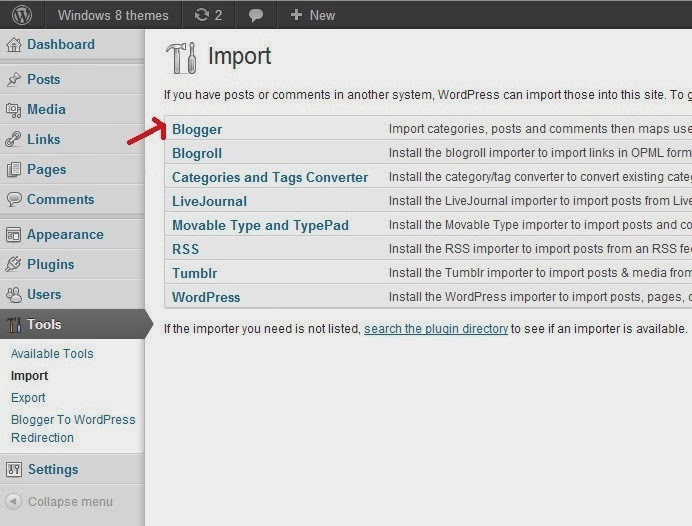Select the Tools menu heading
The height and width of the screenshot is (526, 692).
[44, 325]
